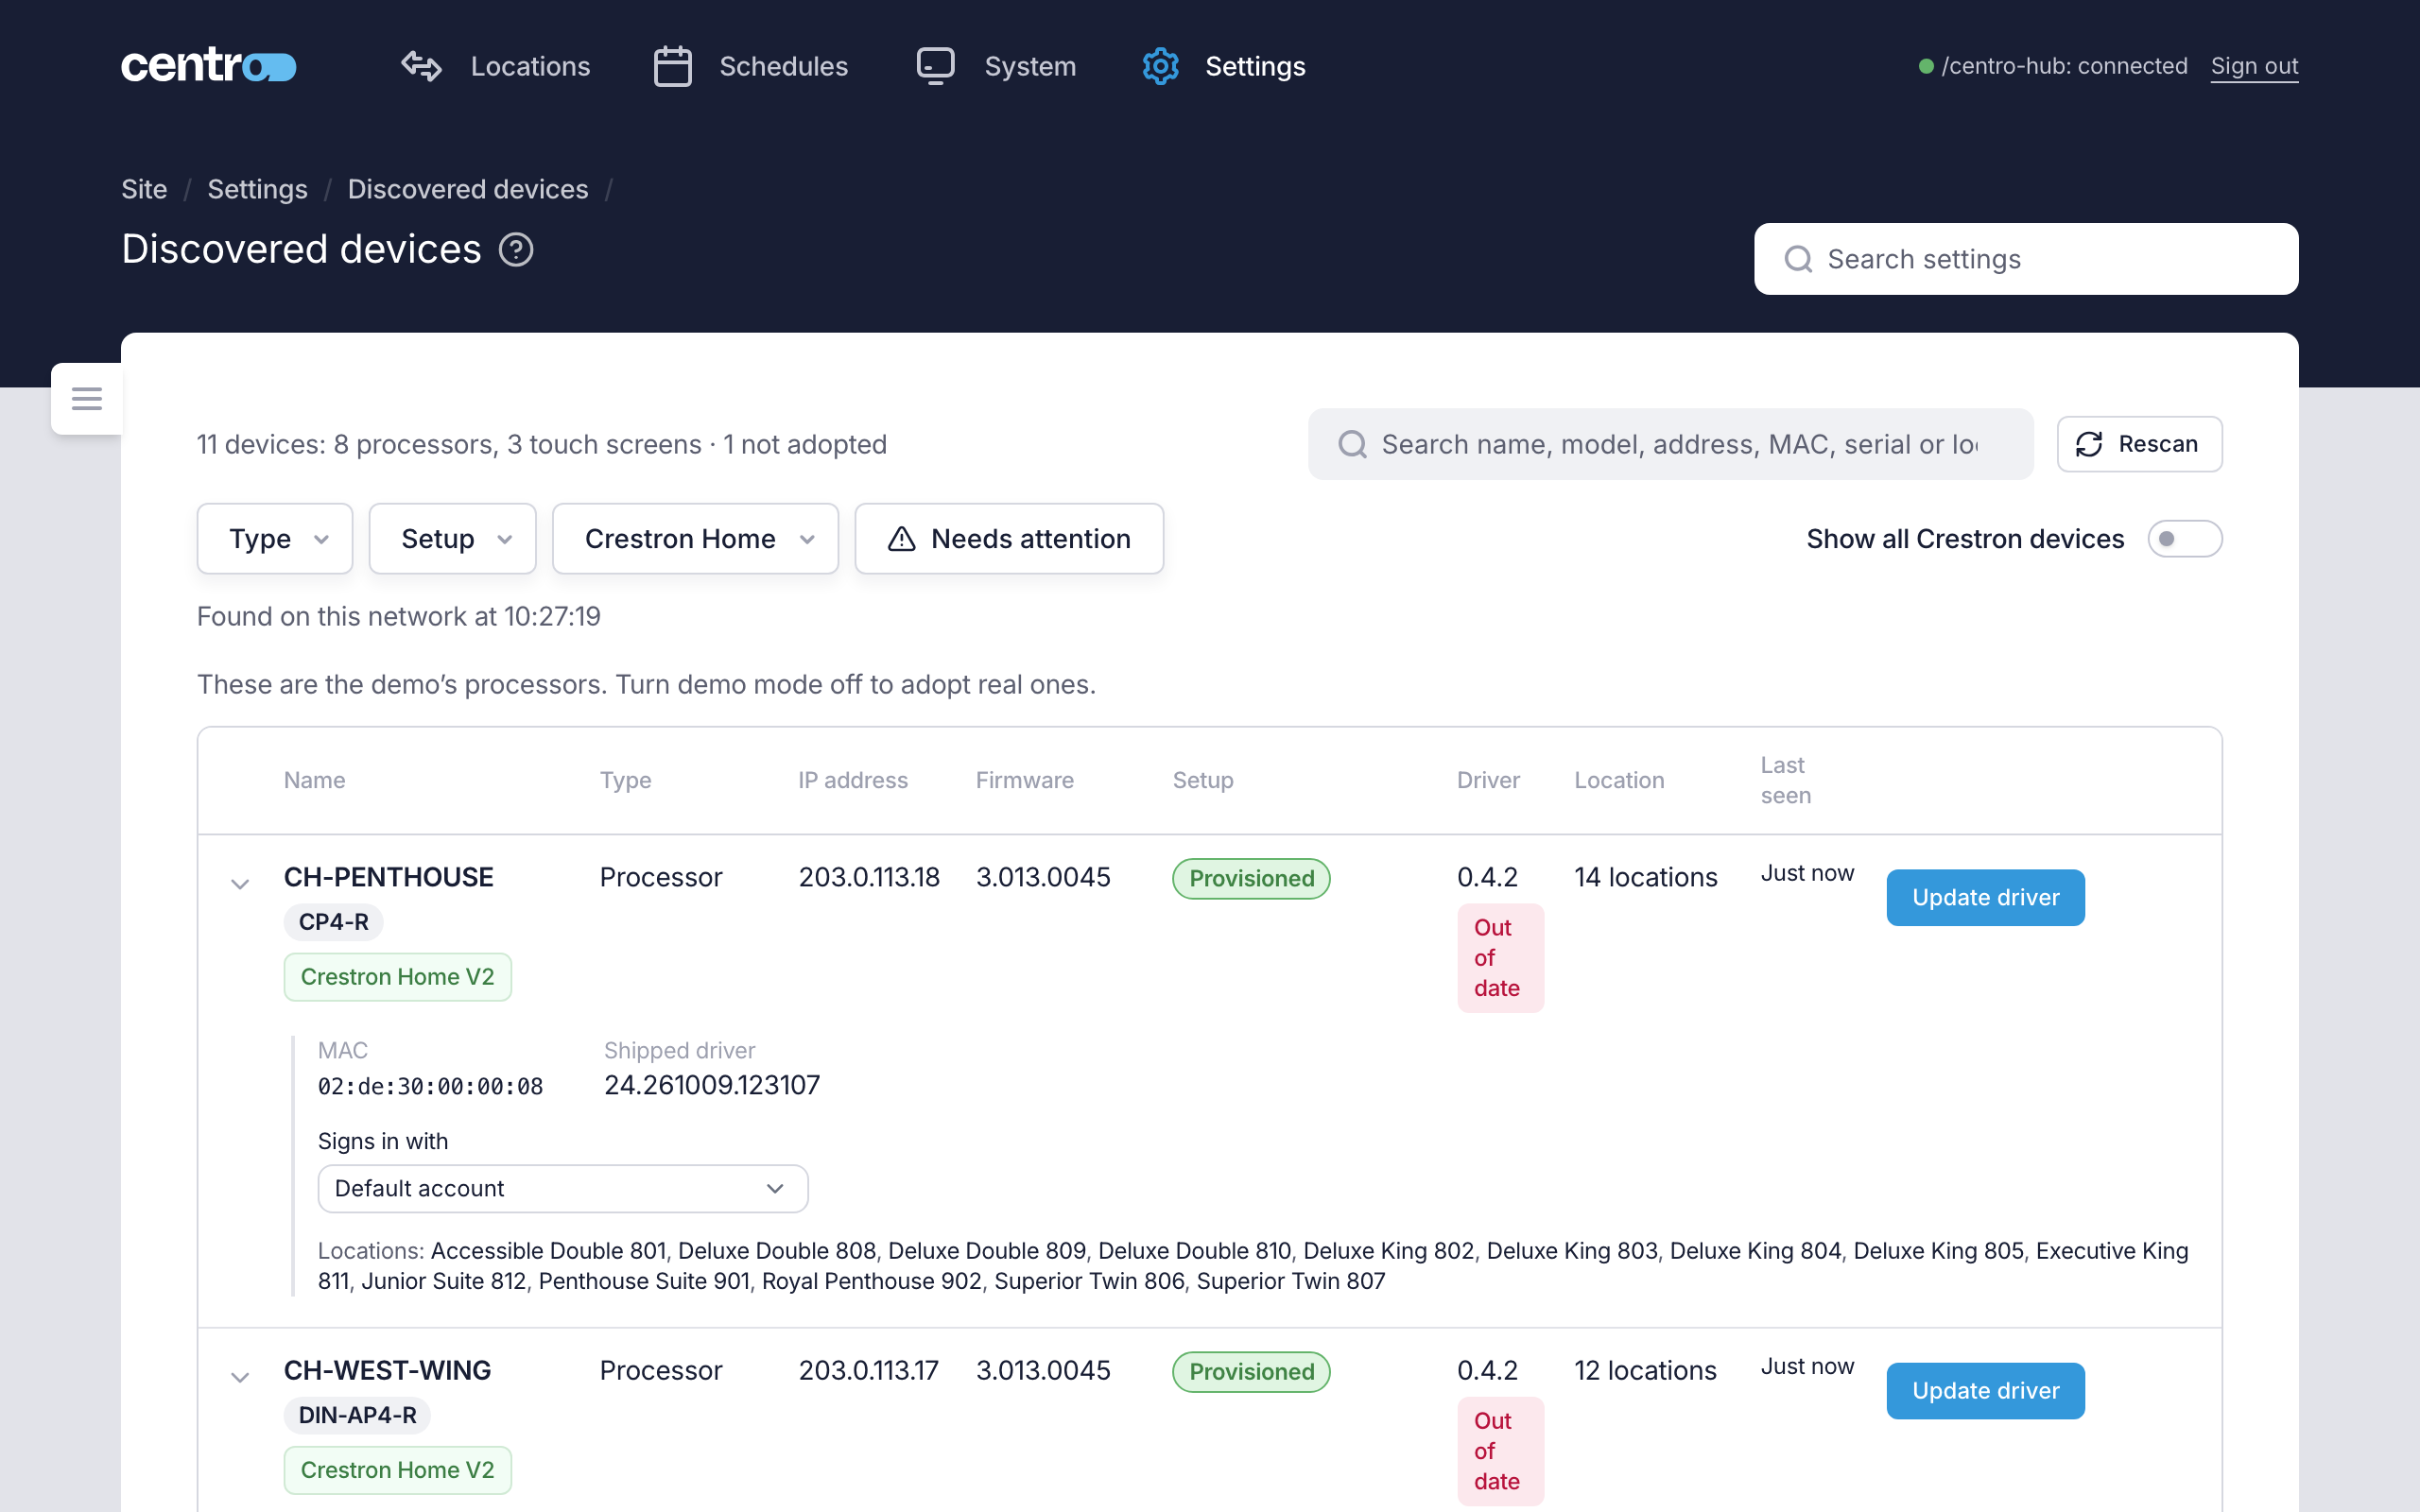Click 12 locations cell
This screenshot has width=2420, height=1512.
(x=1645, y=1370)
